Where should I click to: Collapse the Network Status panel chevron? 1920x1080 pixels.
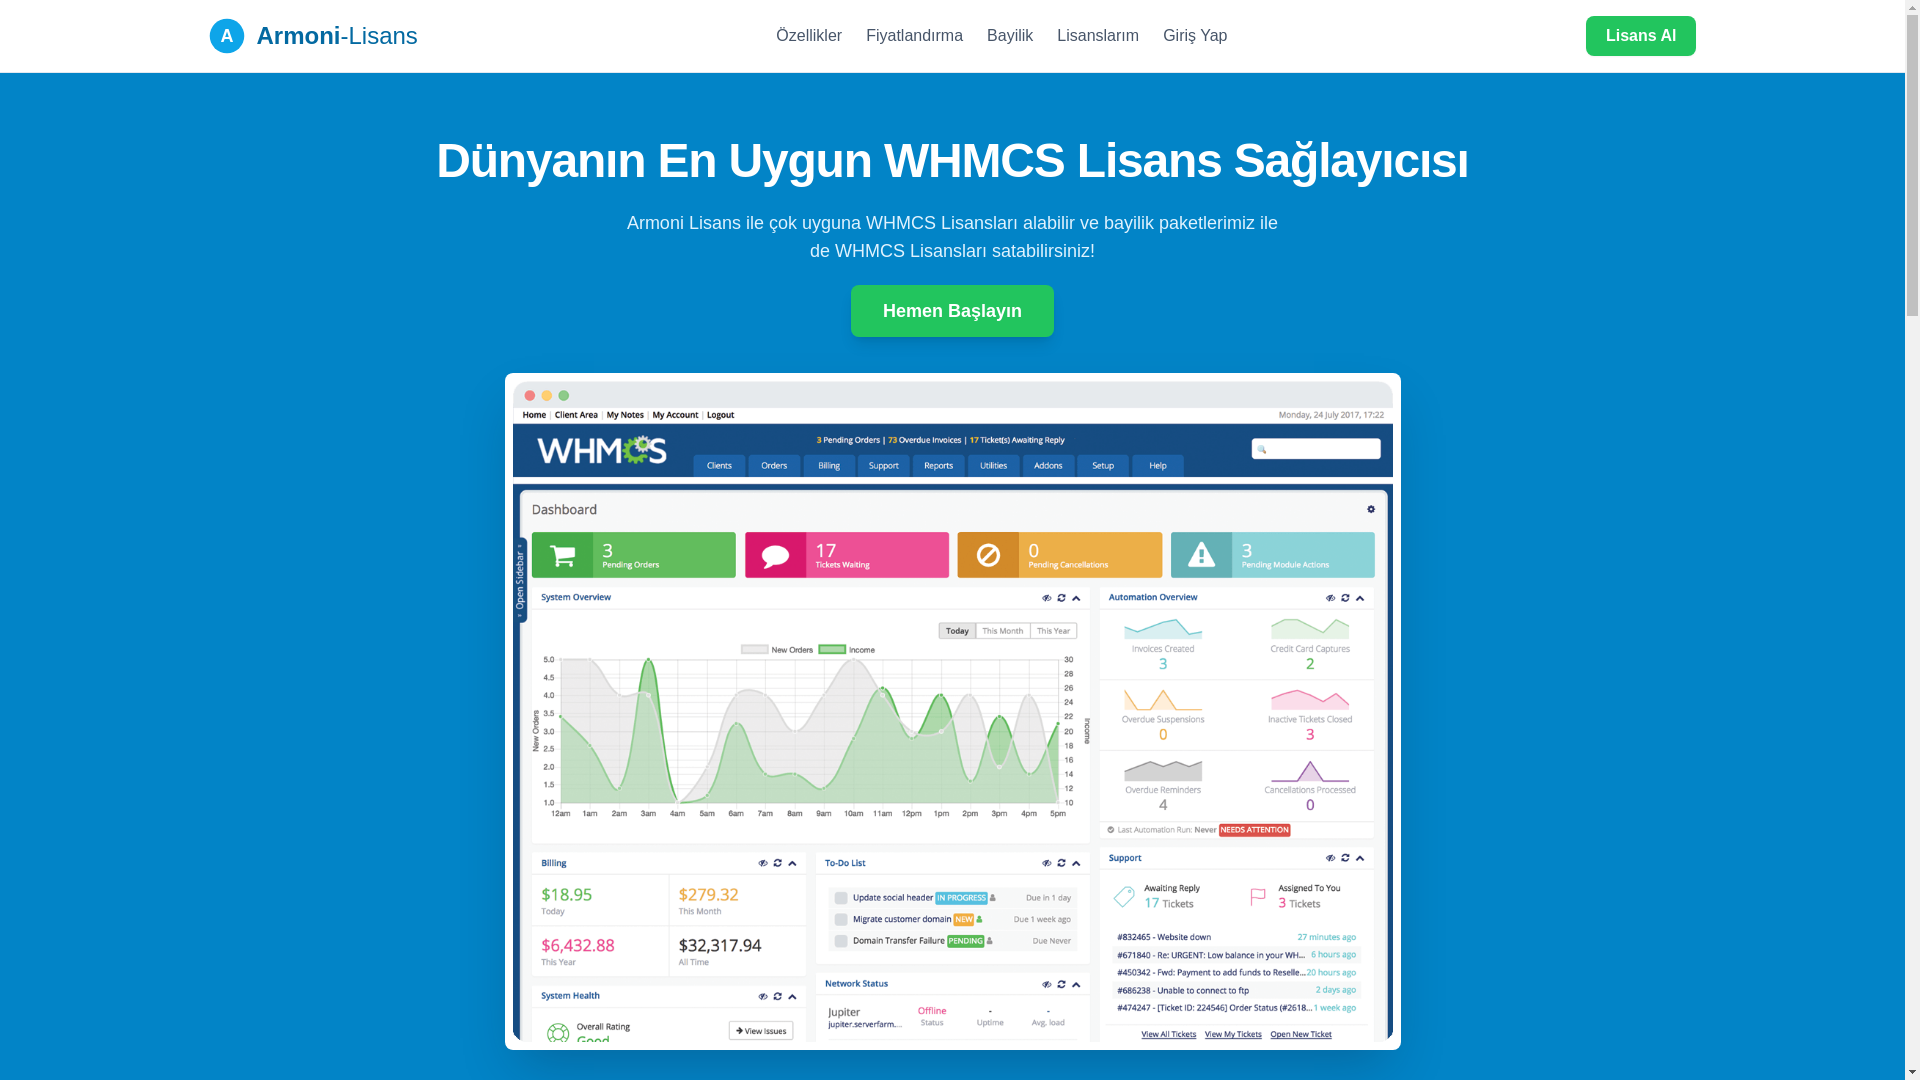coord(1076,984)
